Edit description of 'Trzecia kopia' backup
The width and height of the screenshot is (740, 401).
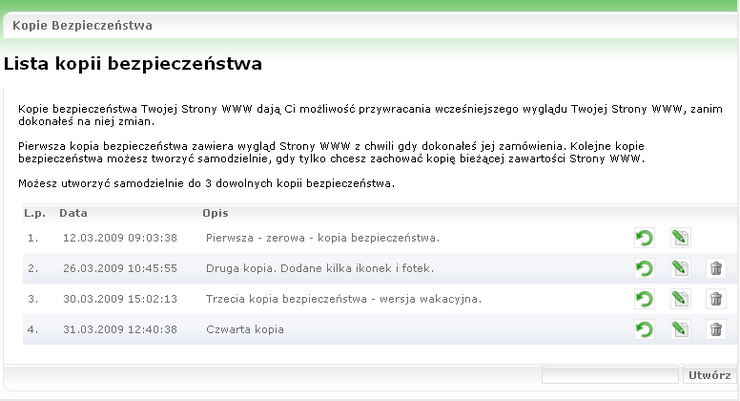tap(680, 299)
